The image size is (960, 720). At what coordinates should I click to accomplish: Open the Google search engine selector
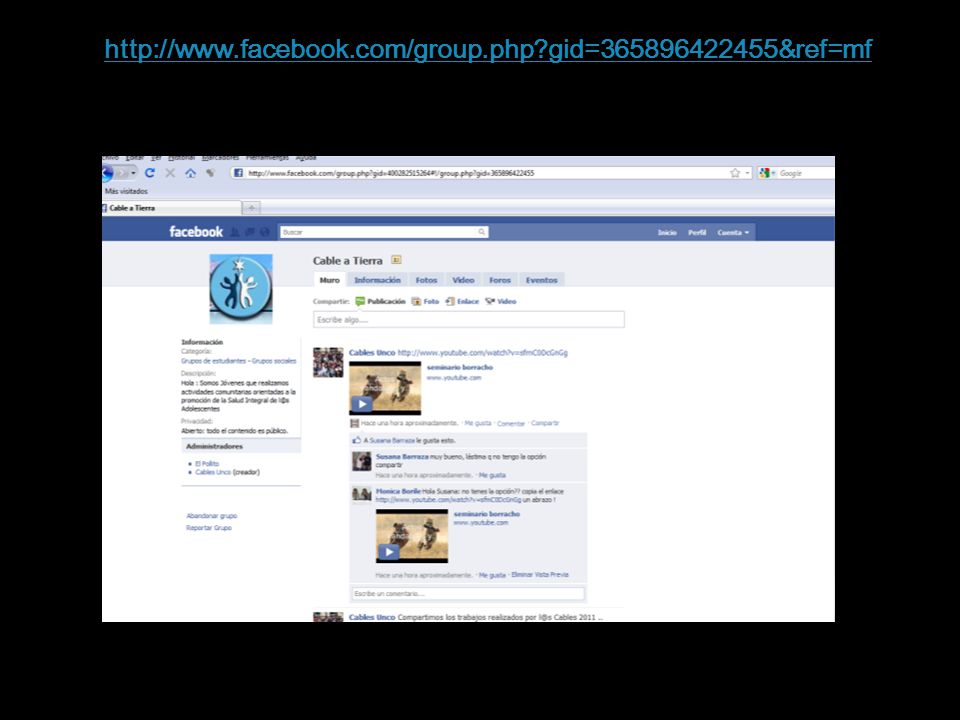[x=767, y=173]
